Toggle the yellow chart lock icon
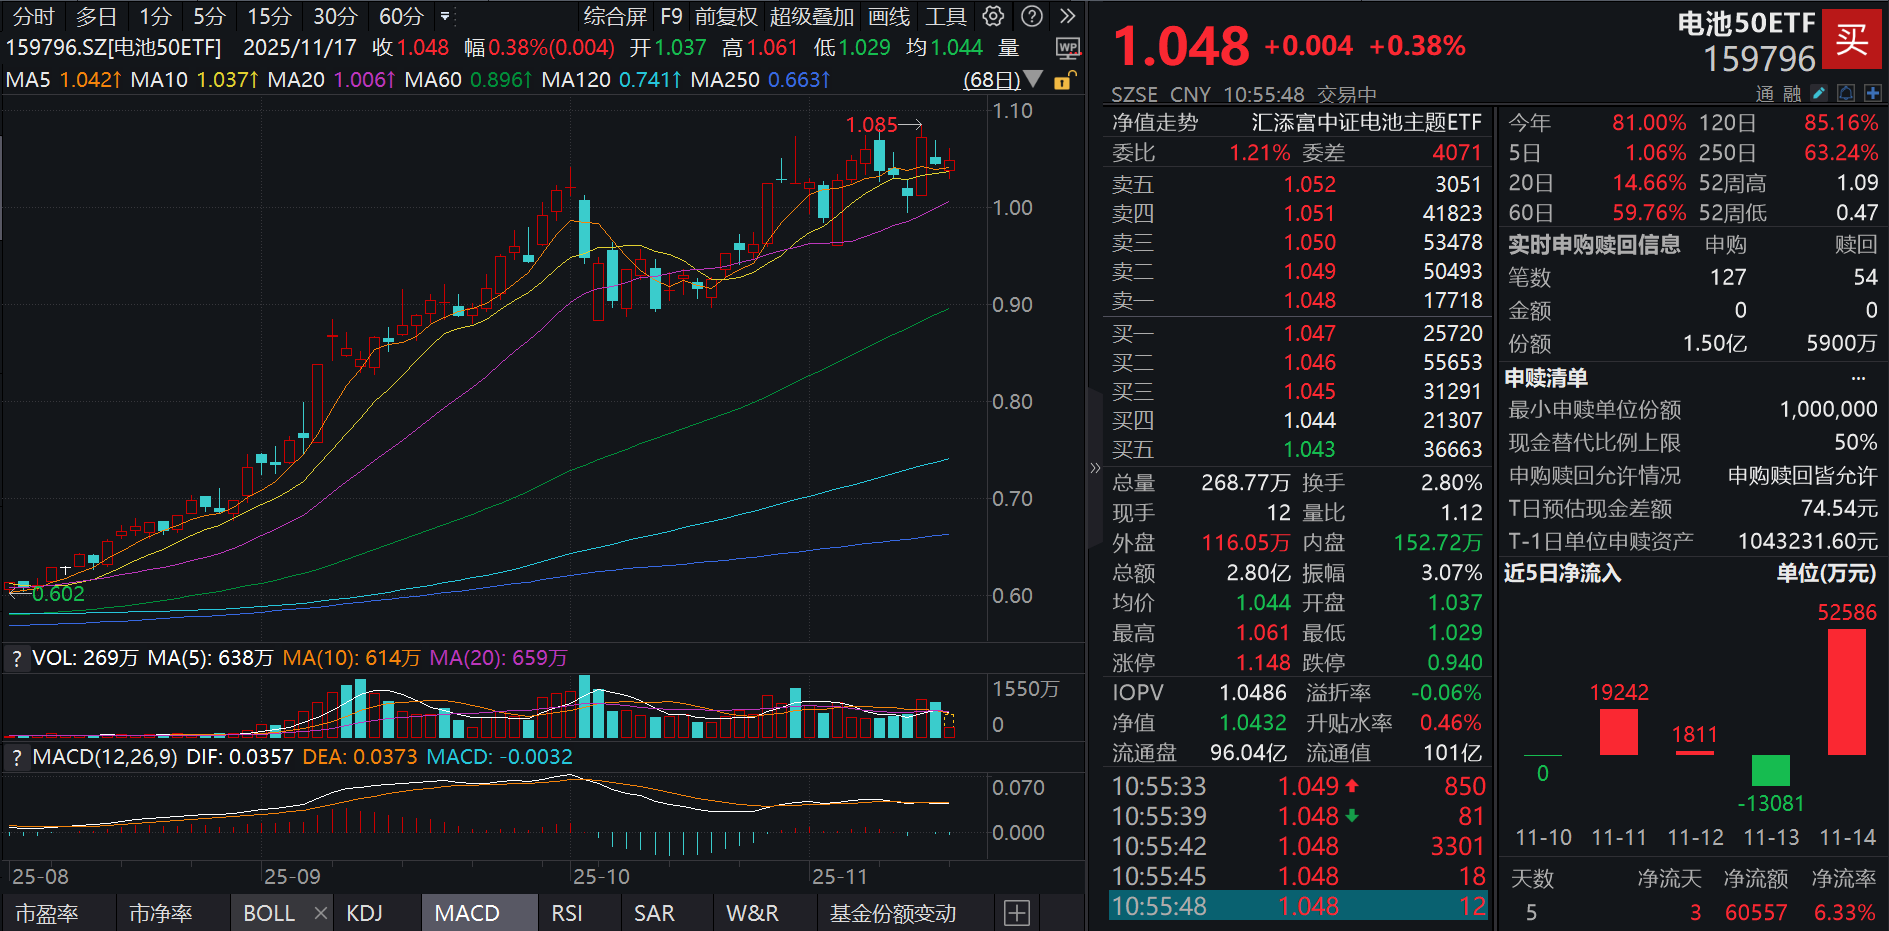This screenshot has width=1889, height=931. tap(1064, 80)
